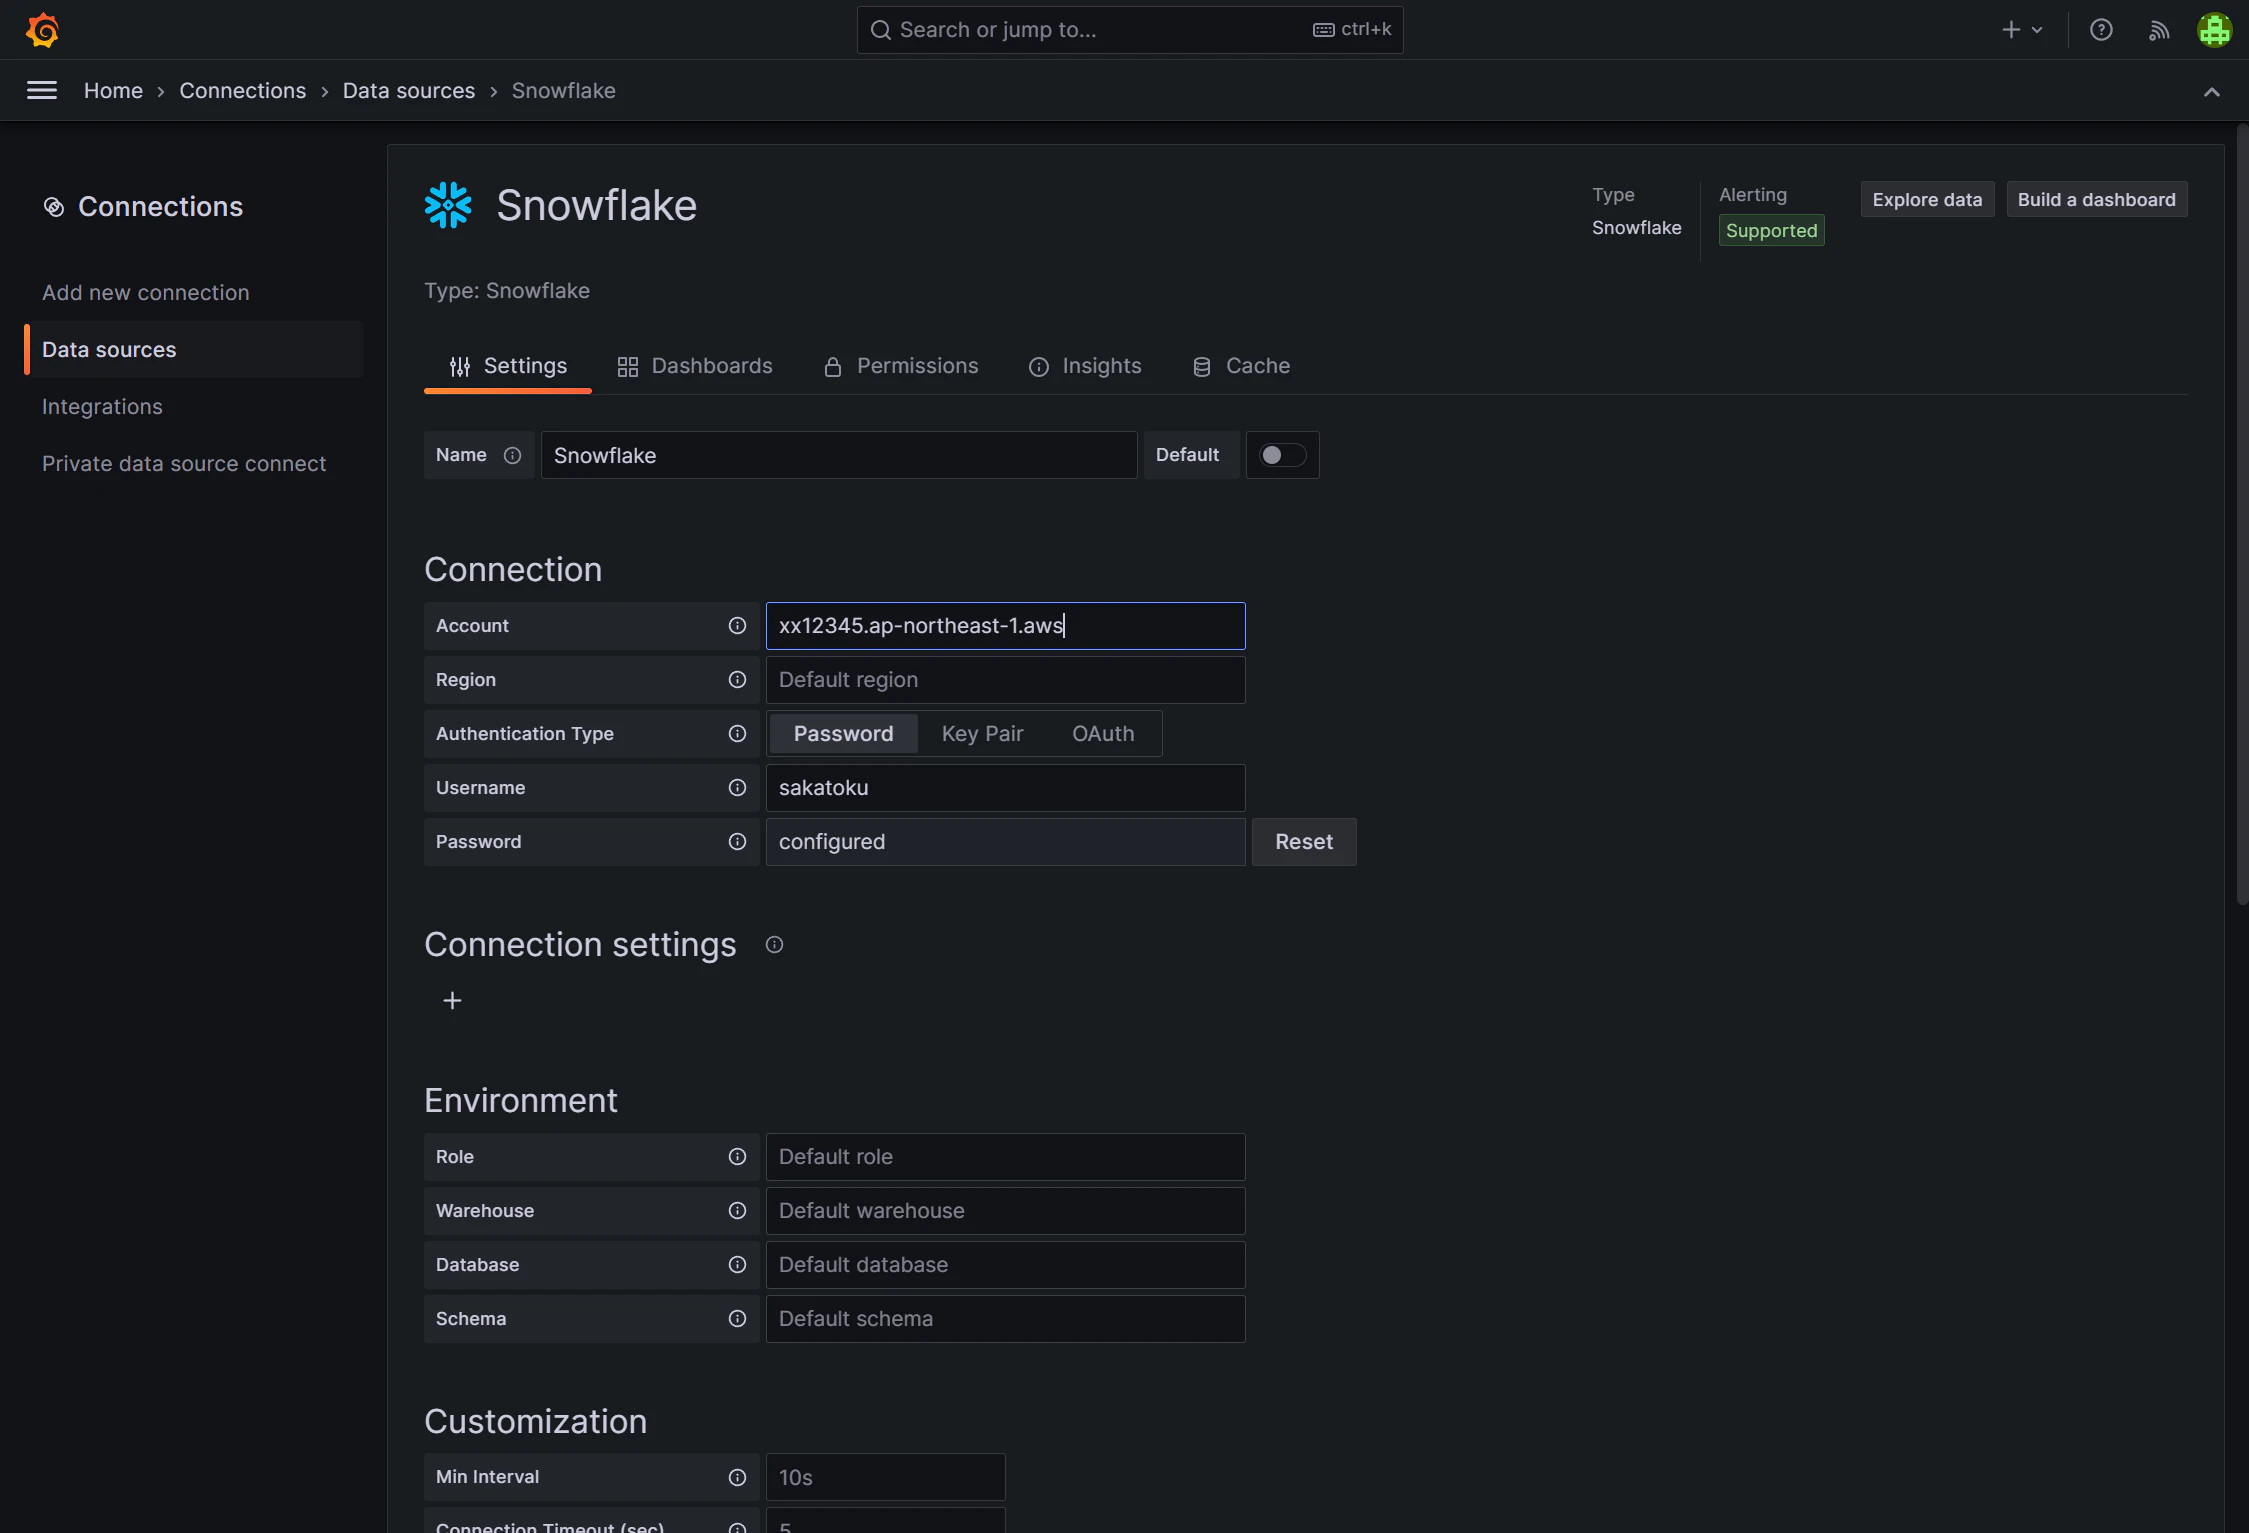Viewport: 2249px width, 1533px height.
Task: Switch to the Permissions tab
Action: point(901,366)
